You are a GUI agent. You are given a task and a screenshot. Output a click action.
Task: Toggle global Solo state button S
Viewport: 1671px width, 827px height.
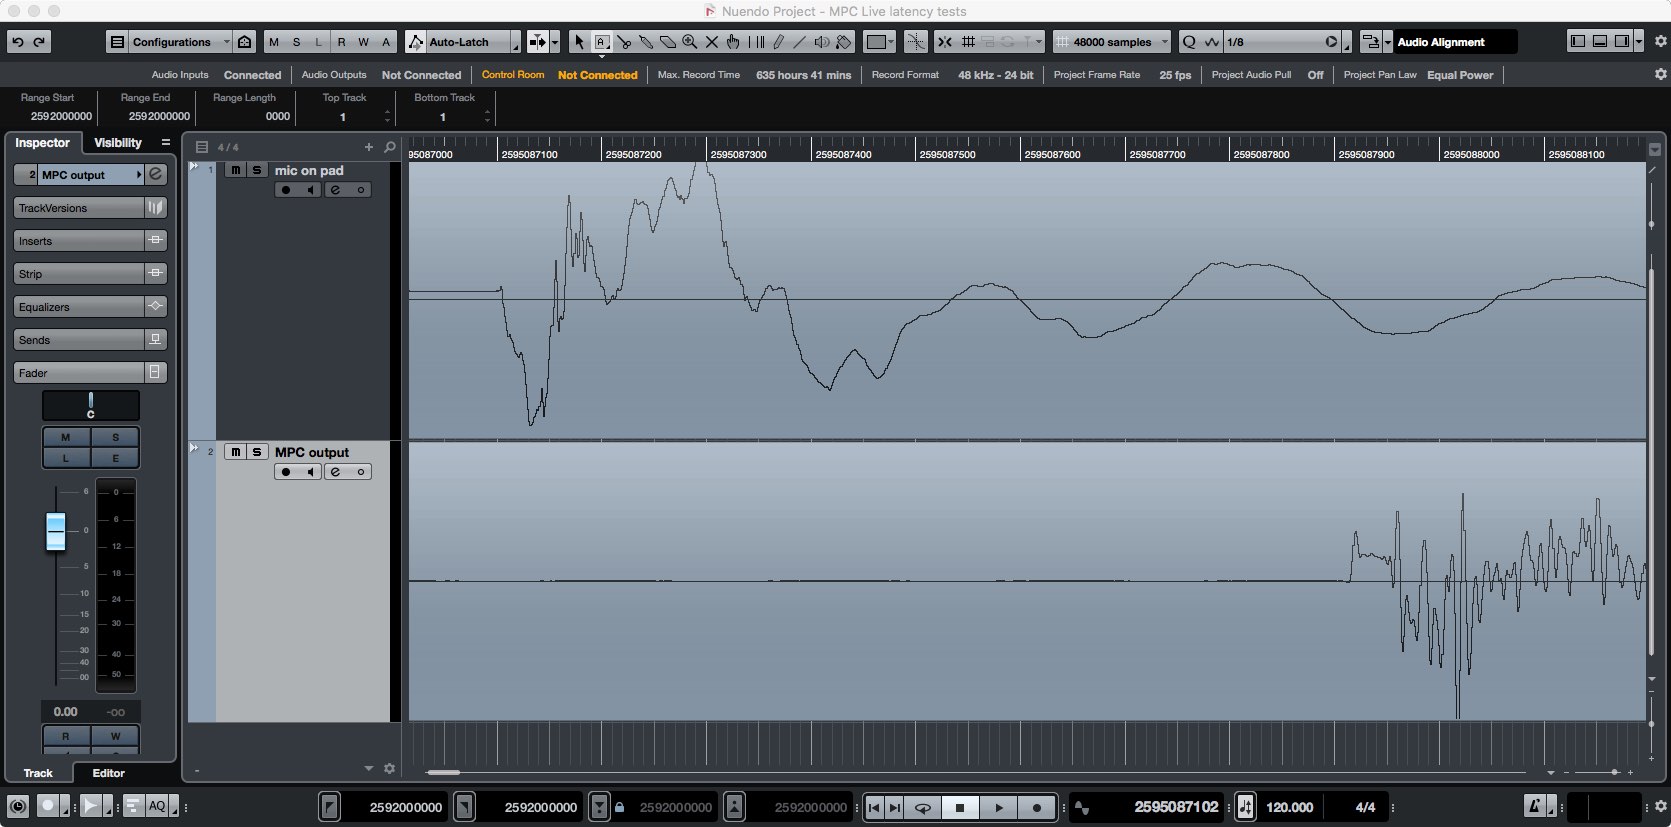[x=296, y=42]
